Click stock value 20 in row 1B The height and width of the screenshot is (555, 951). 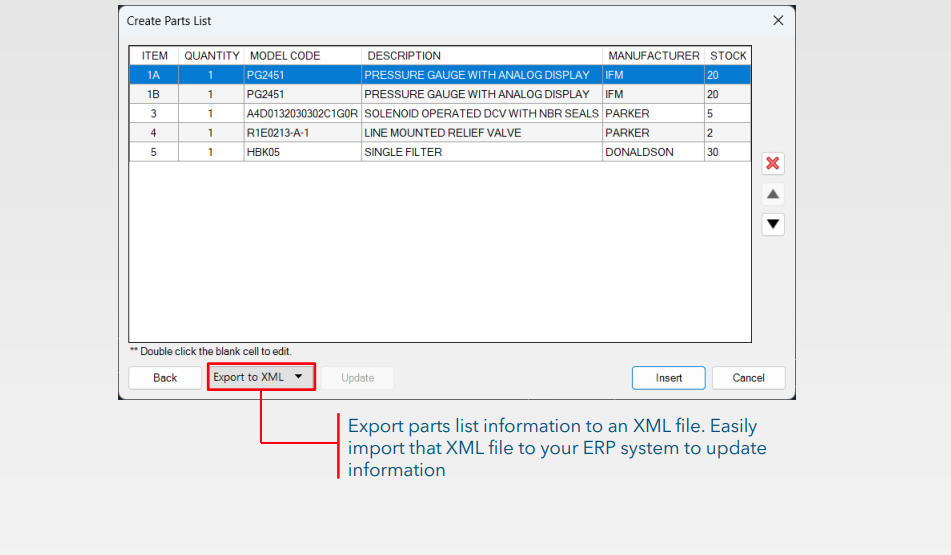click(728, 95)
